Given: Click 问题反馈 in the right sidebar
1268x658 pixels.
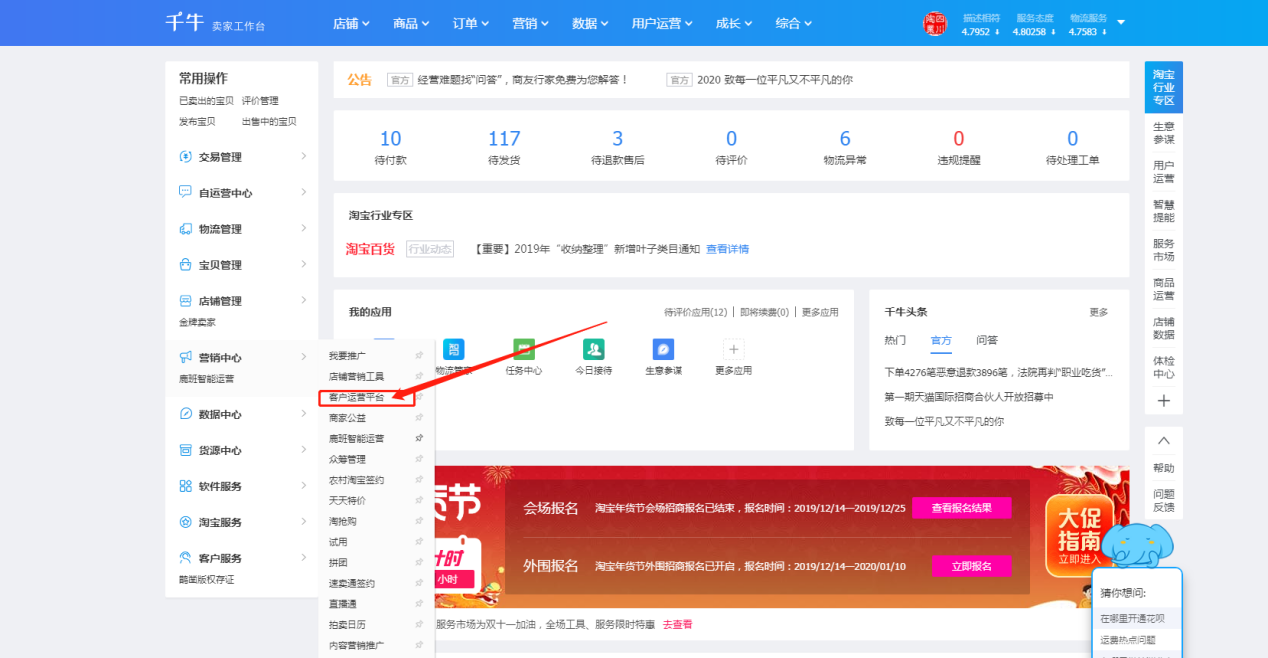Looking at the screenshot, I should [x=1164, y=500].
